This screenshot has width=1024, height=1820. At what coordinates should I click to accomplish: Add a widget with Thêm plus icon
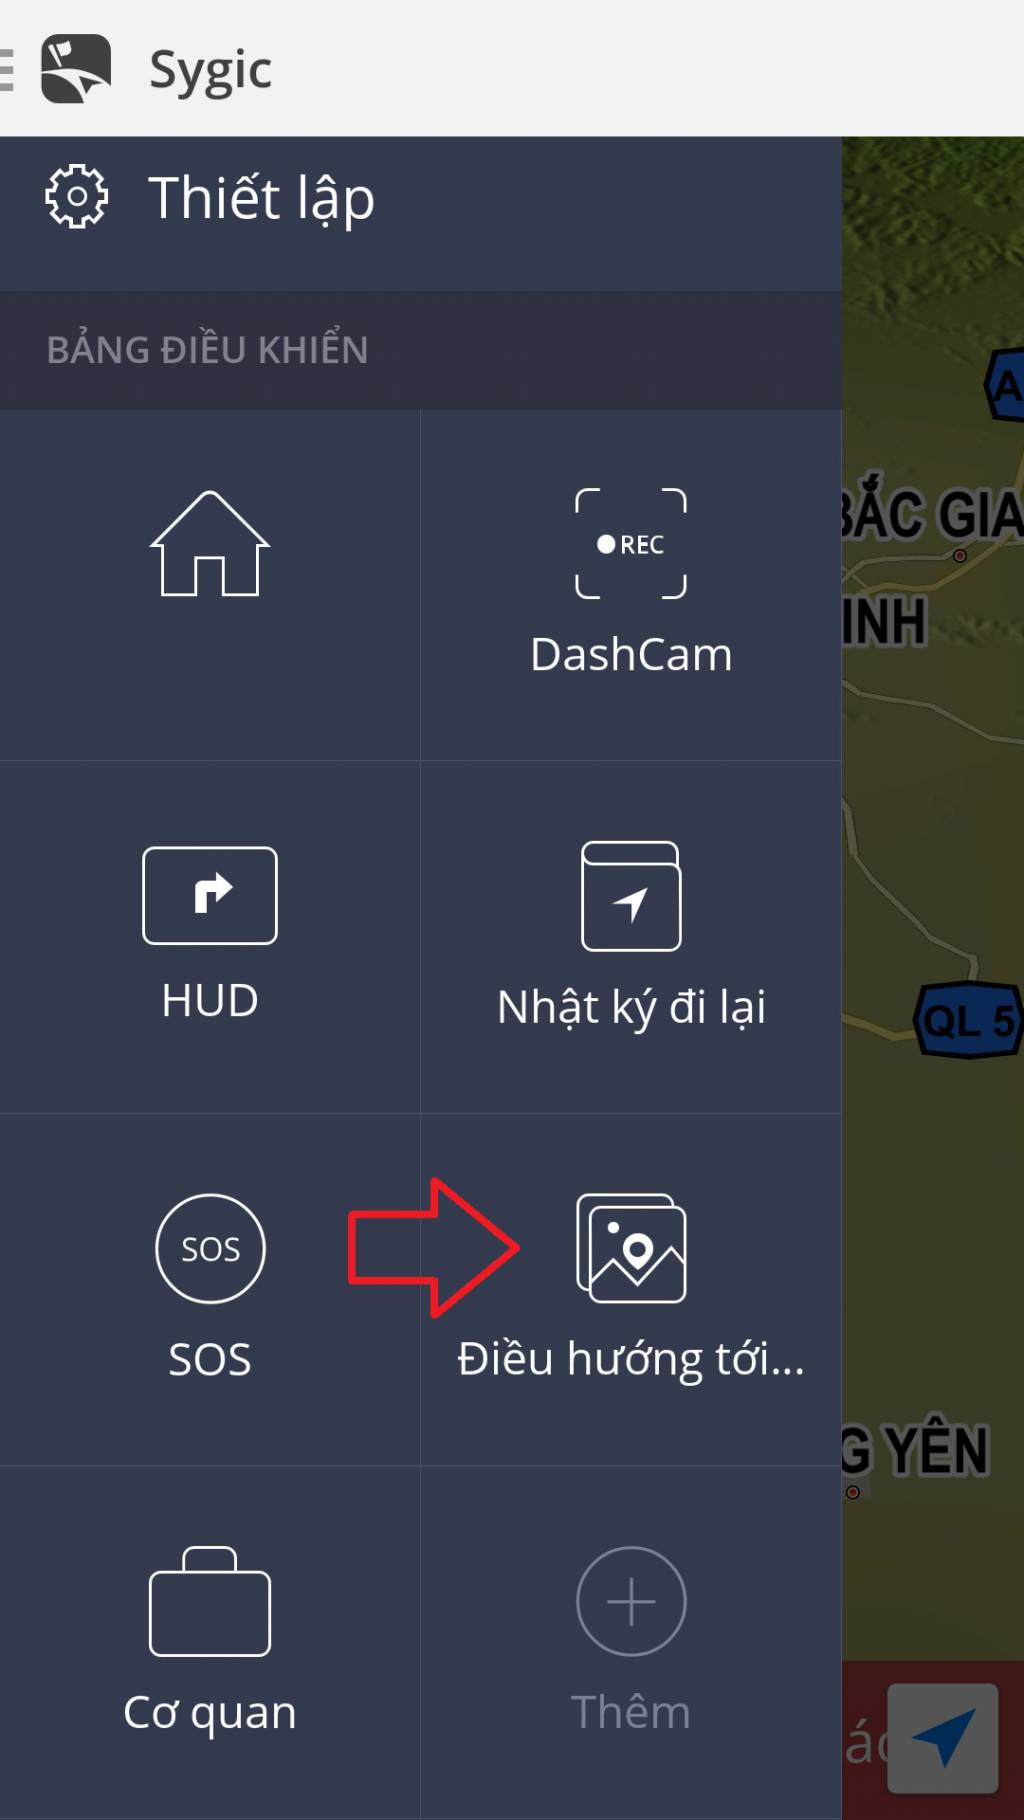[631, 1602]
